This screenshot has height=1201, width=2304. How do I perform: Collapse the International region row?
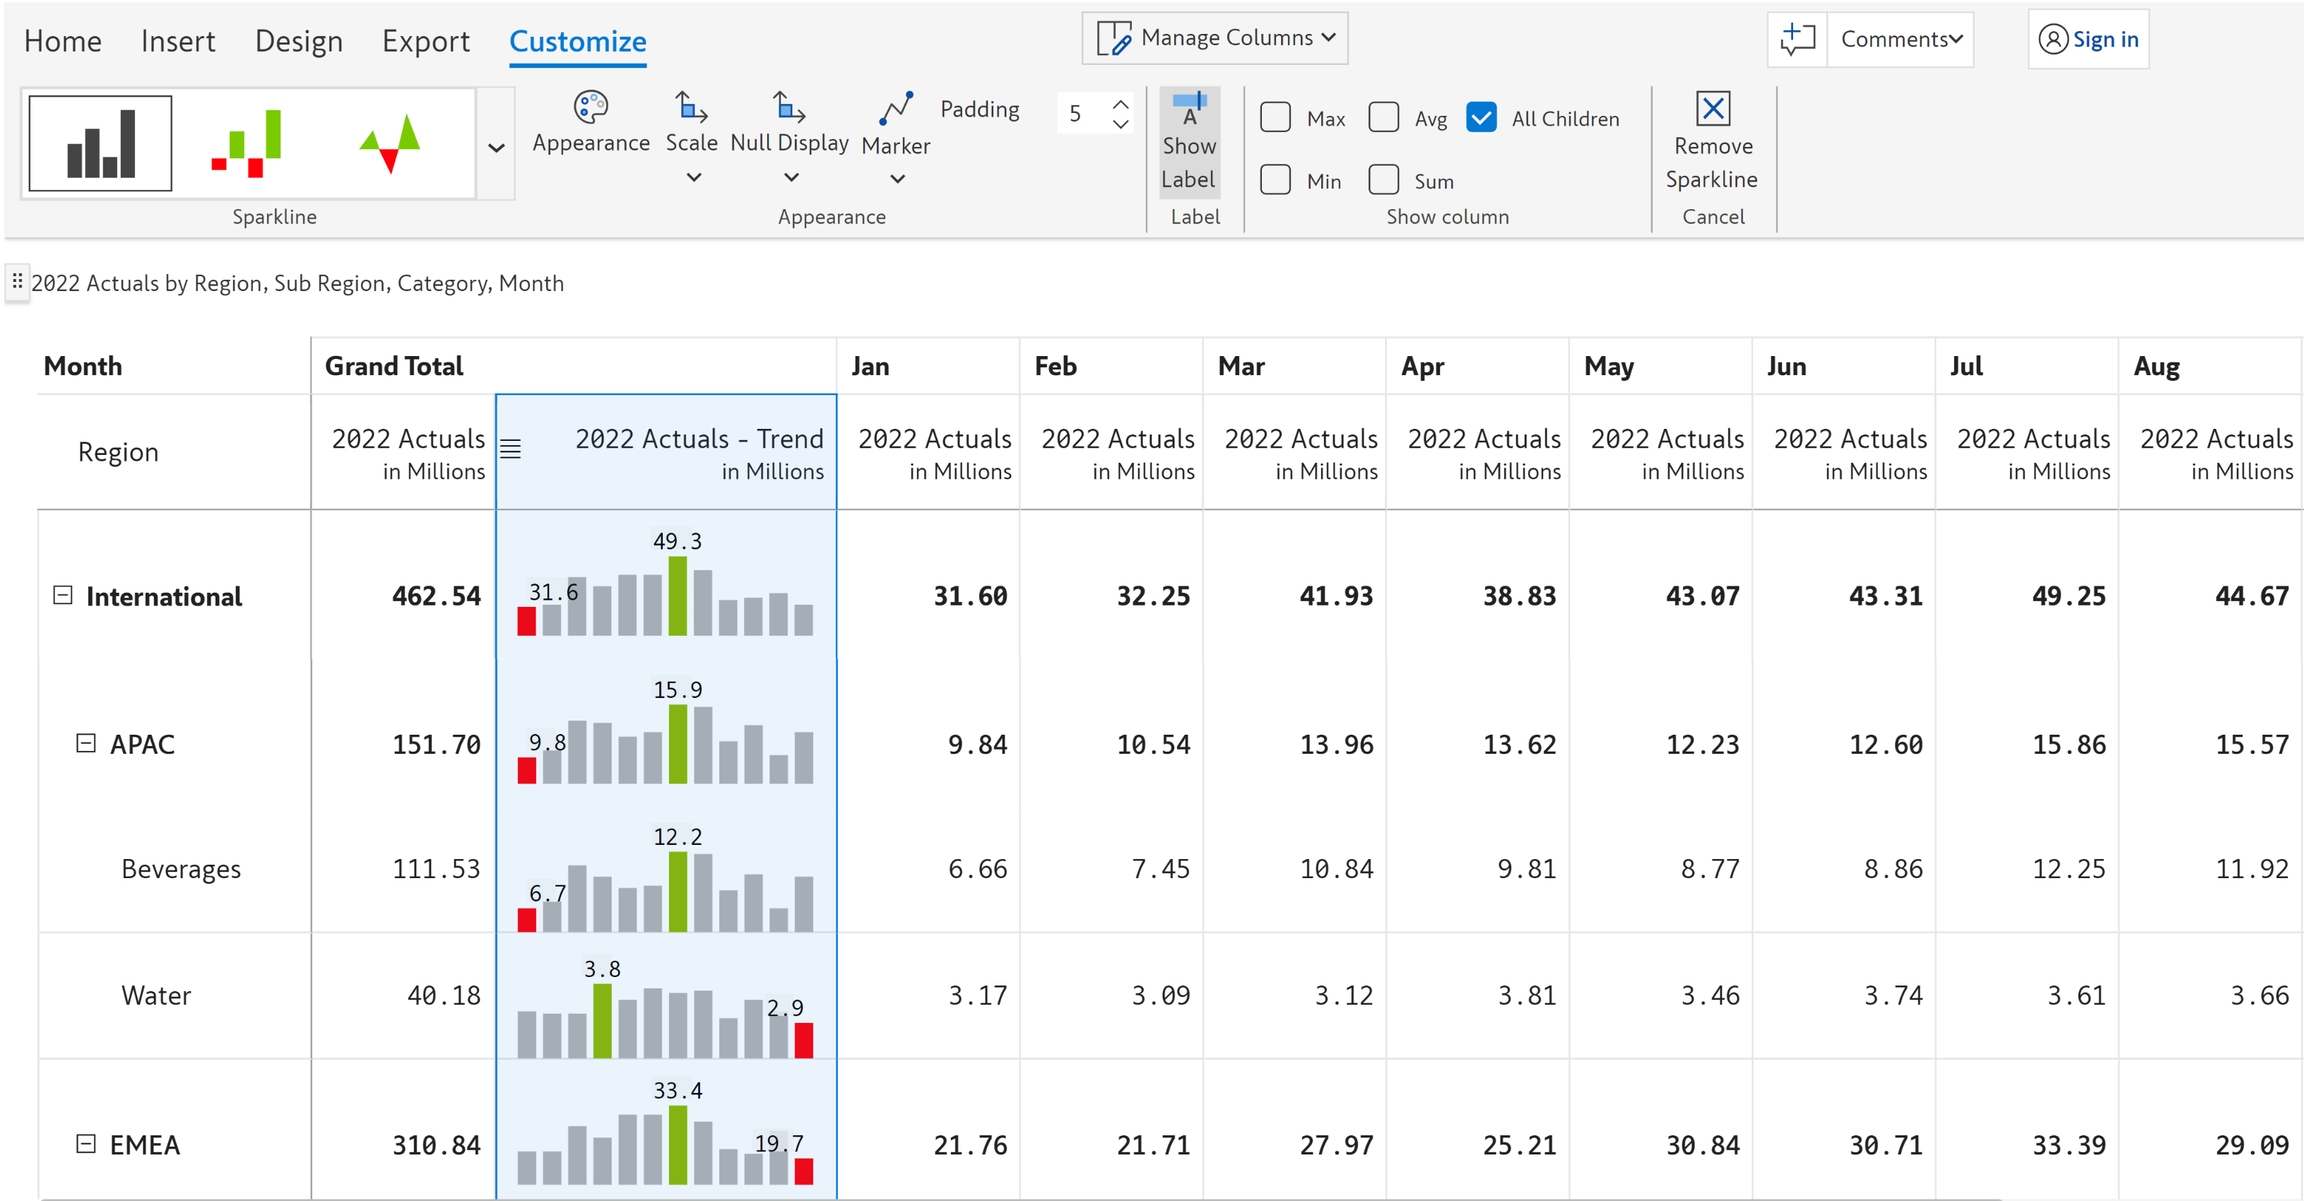click(62, 596)
